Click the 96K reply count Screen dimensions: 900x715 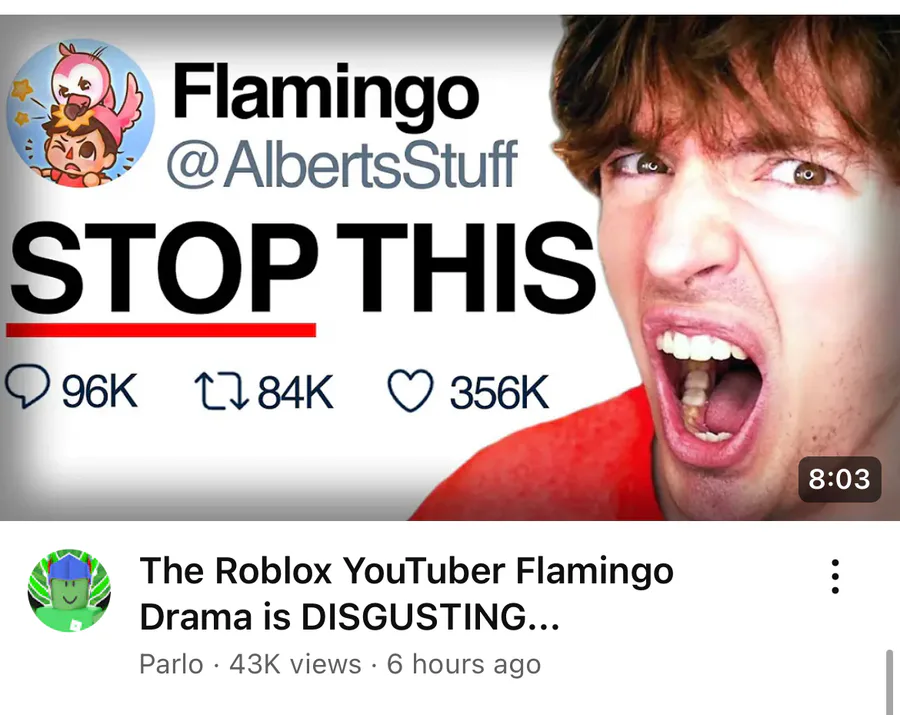[99, 391]
